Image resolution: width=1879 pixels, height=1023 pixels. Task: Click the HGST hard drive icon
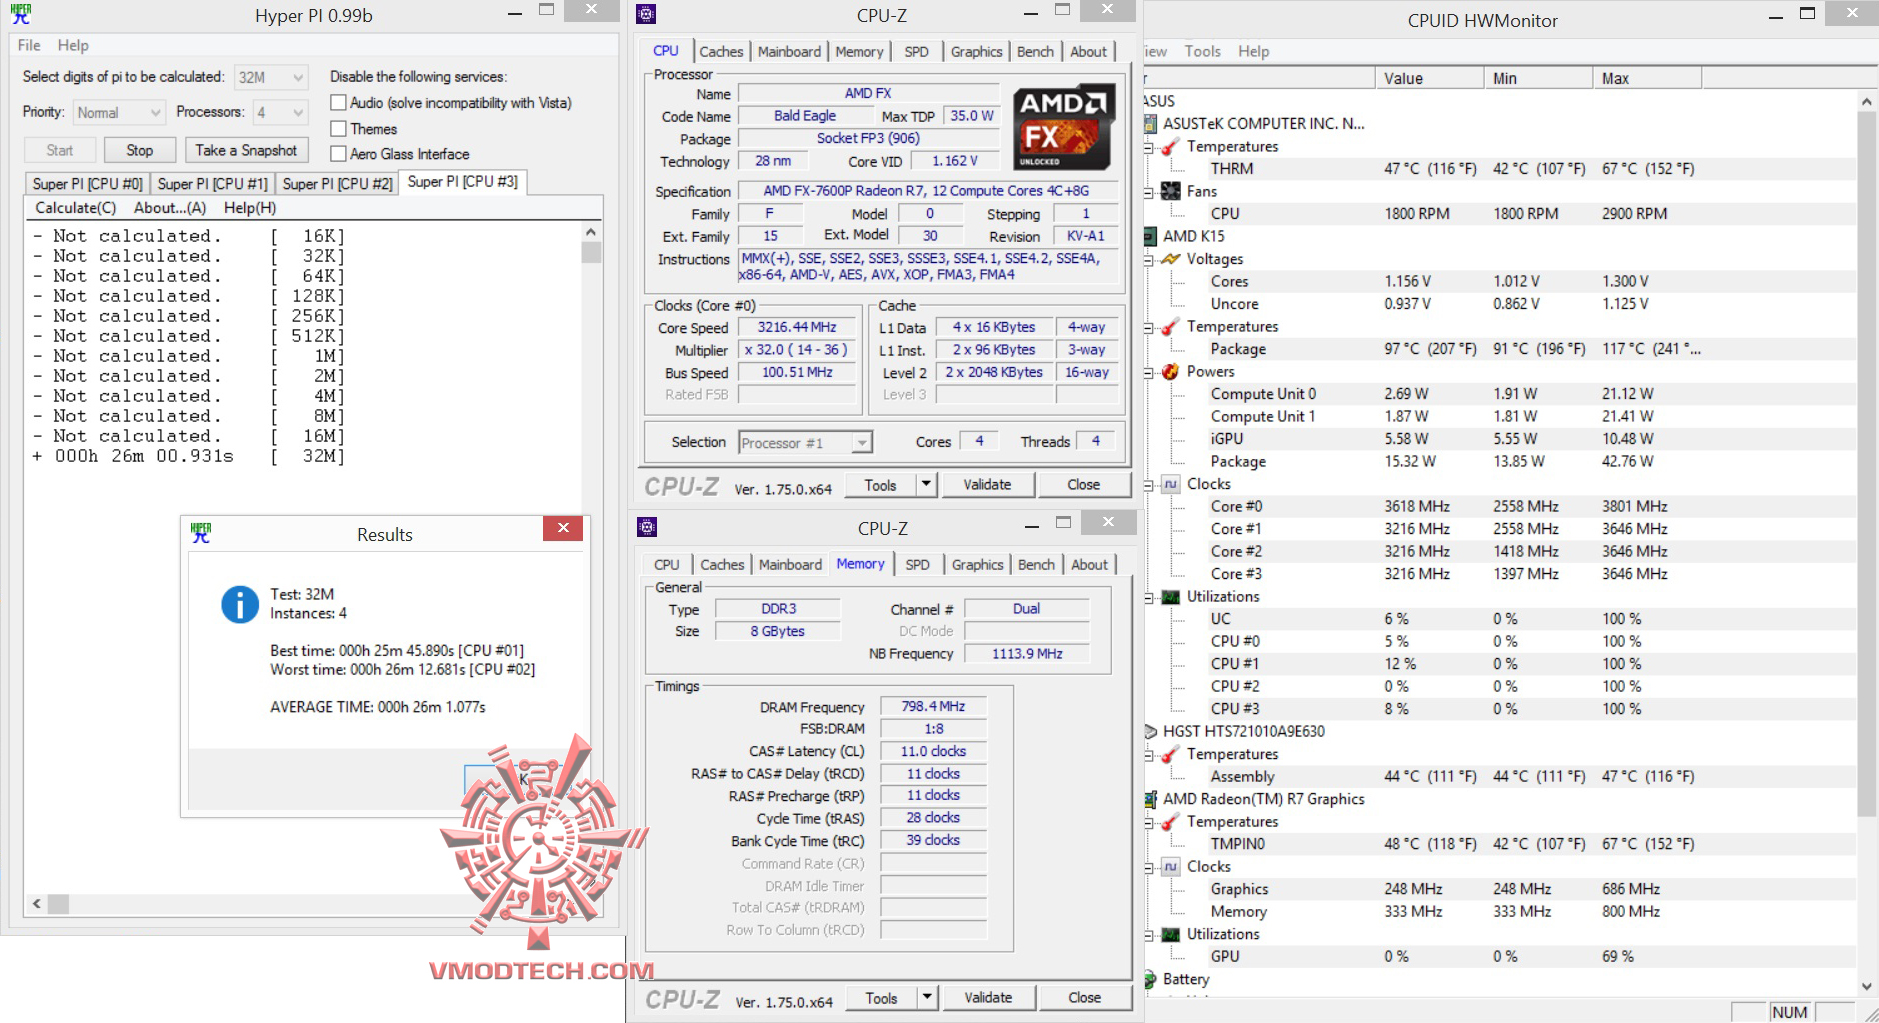pos(1151,731)
